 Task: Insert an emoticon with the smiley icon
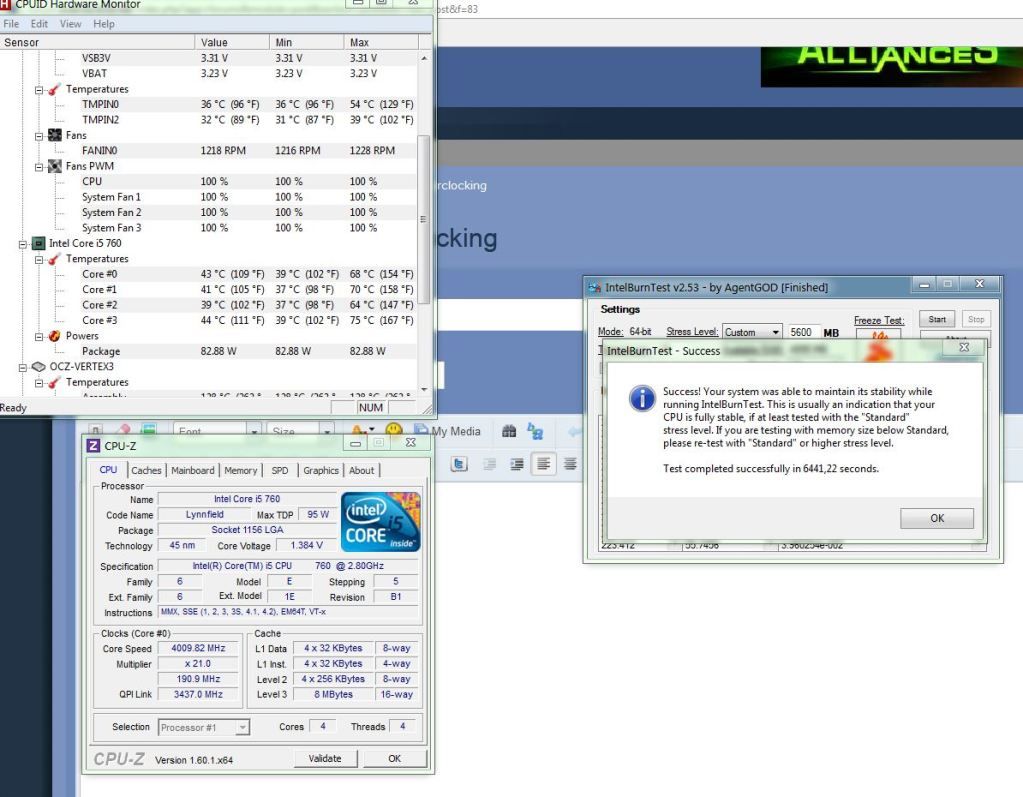tap(393, 430)
